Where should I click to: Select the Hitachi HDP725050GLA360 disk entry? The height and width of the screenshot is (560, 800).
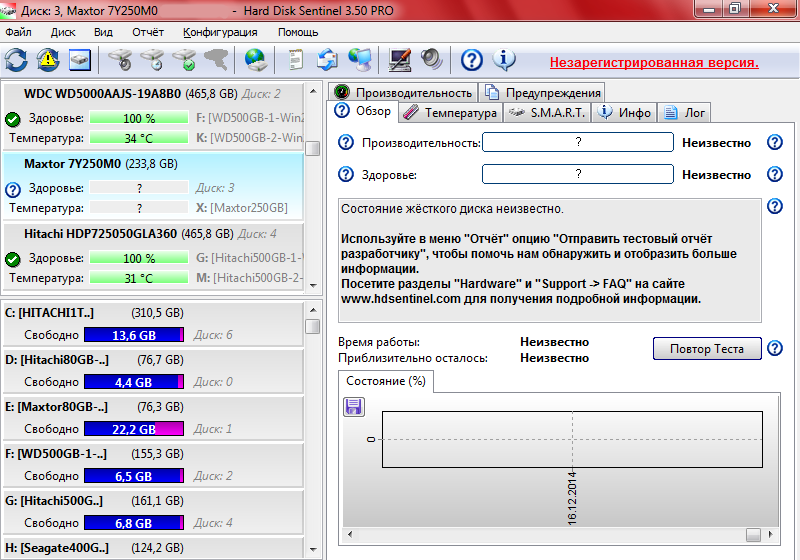(153, 257)
